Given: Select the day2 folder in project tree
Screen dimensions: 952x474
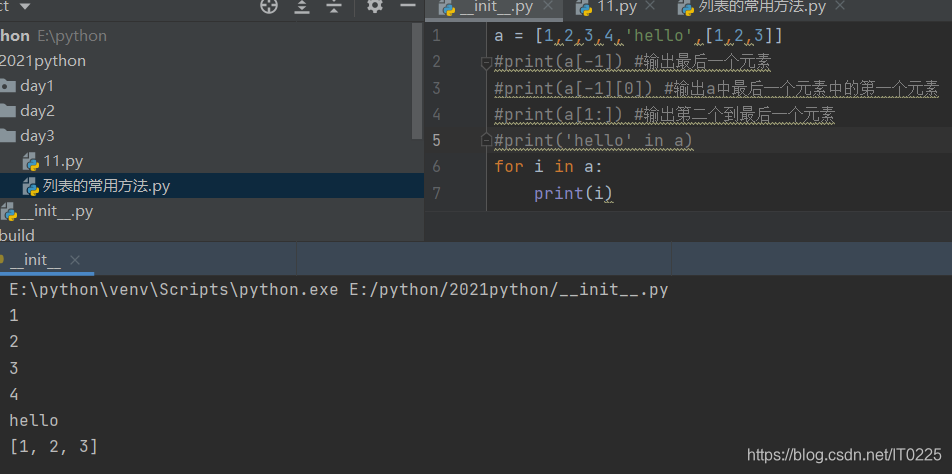Looking at the screenshot, I should pos(37,111).
